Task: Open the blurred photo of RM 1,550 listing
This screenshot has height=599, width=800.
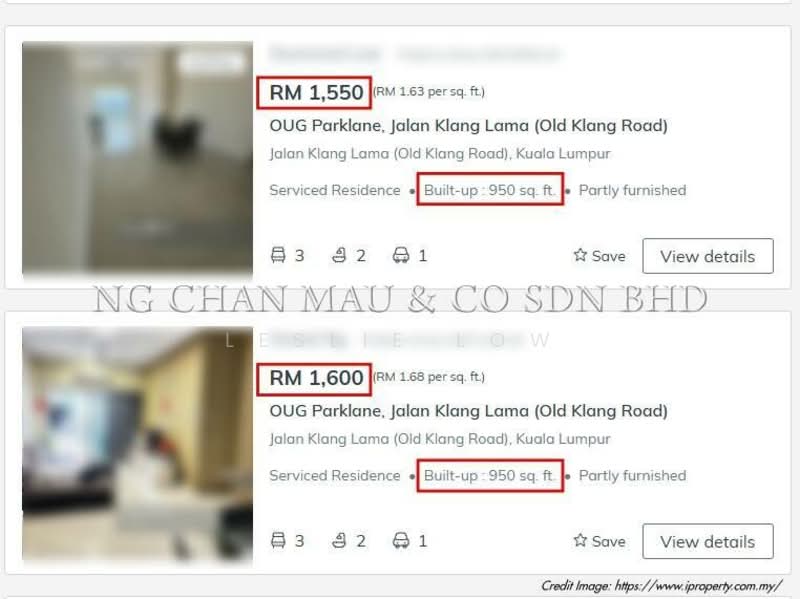Action: click(137, 158)
